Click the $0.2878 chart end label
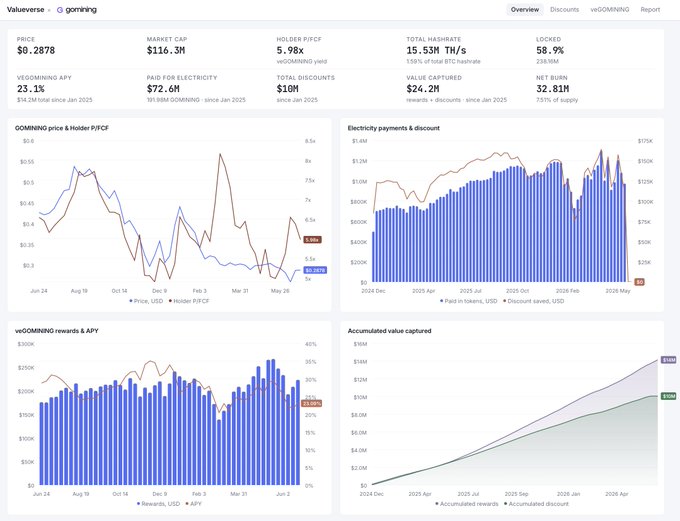680x521 pixels. point(315,270)
